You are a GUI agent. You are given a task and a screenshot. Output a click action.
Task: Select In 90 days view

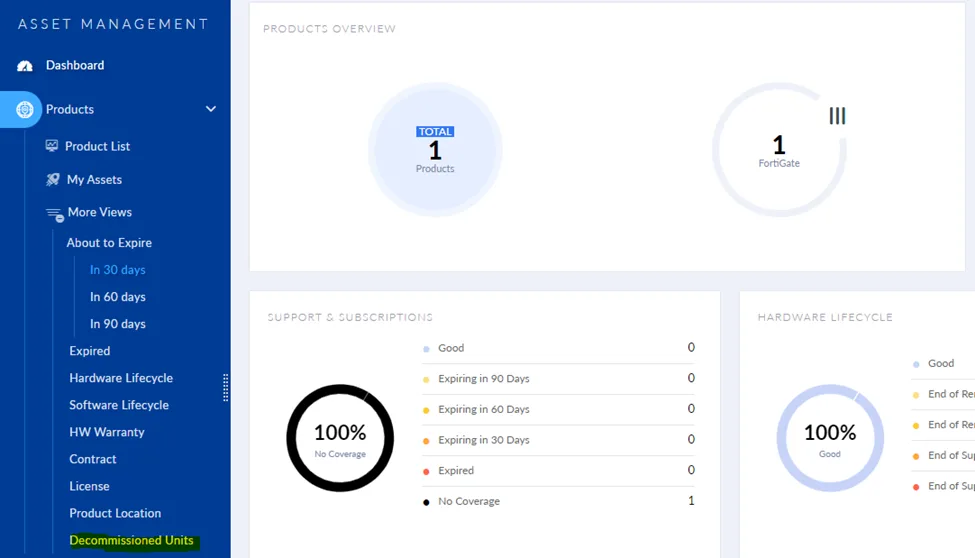pos(117,324)
